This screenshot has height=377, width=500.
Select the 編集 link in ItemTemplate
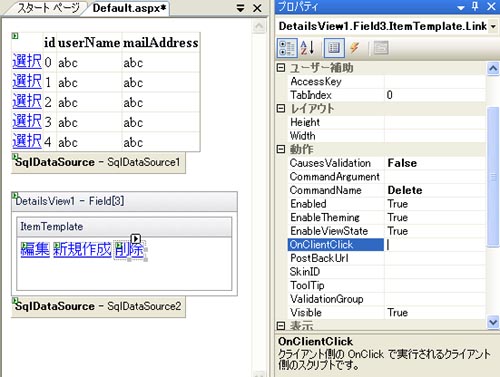tap(35, 249)
